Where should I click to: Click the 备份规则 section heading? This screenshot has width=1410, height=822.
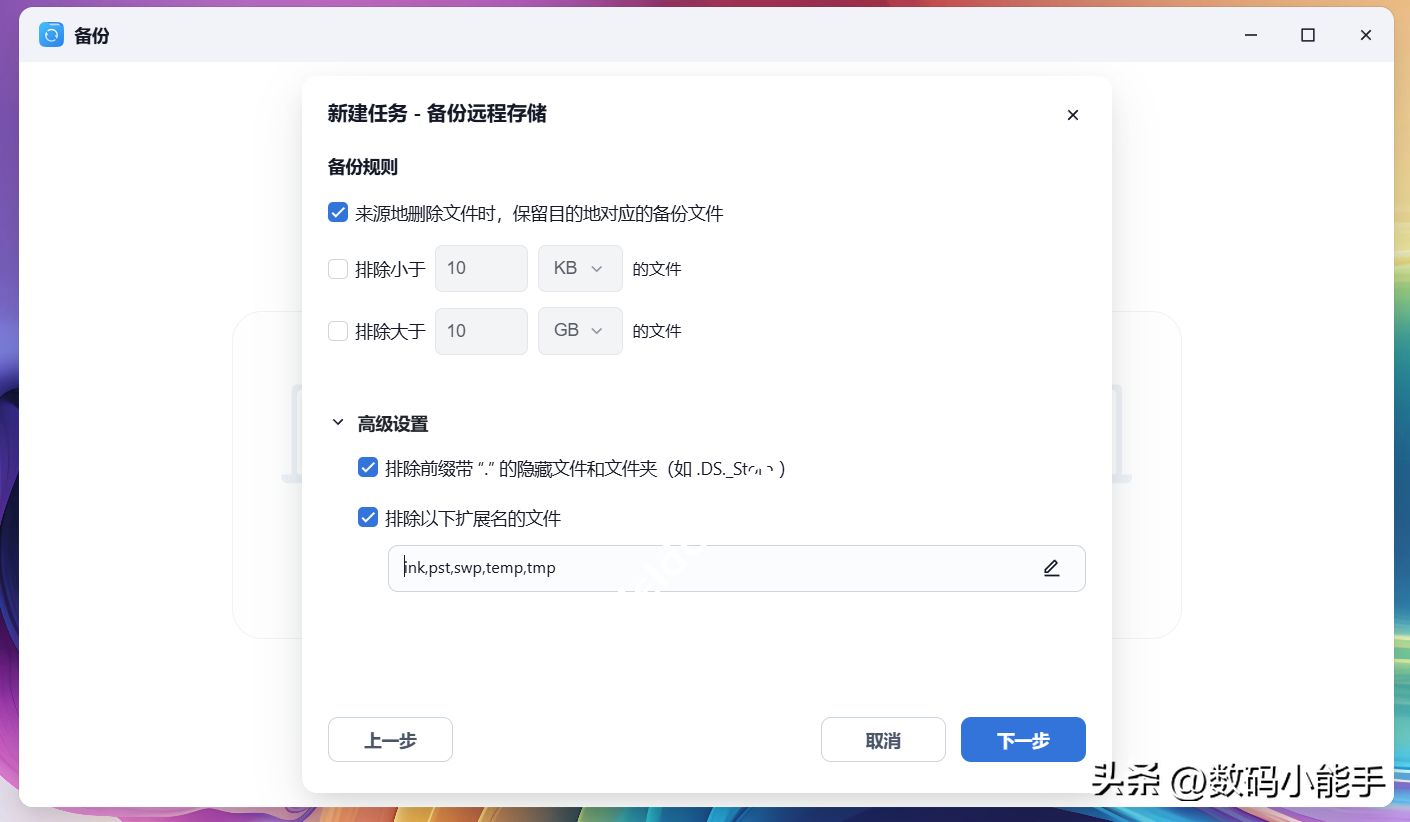pos(363,167)
